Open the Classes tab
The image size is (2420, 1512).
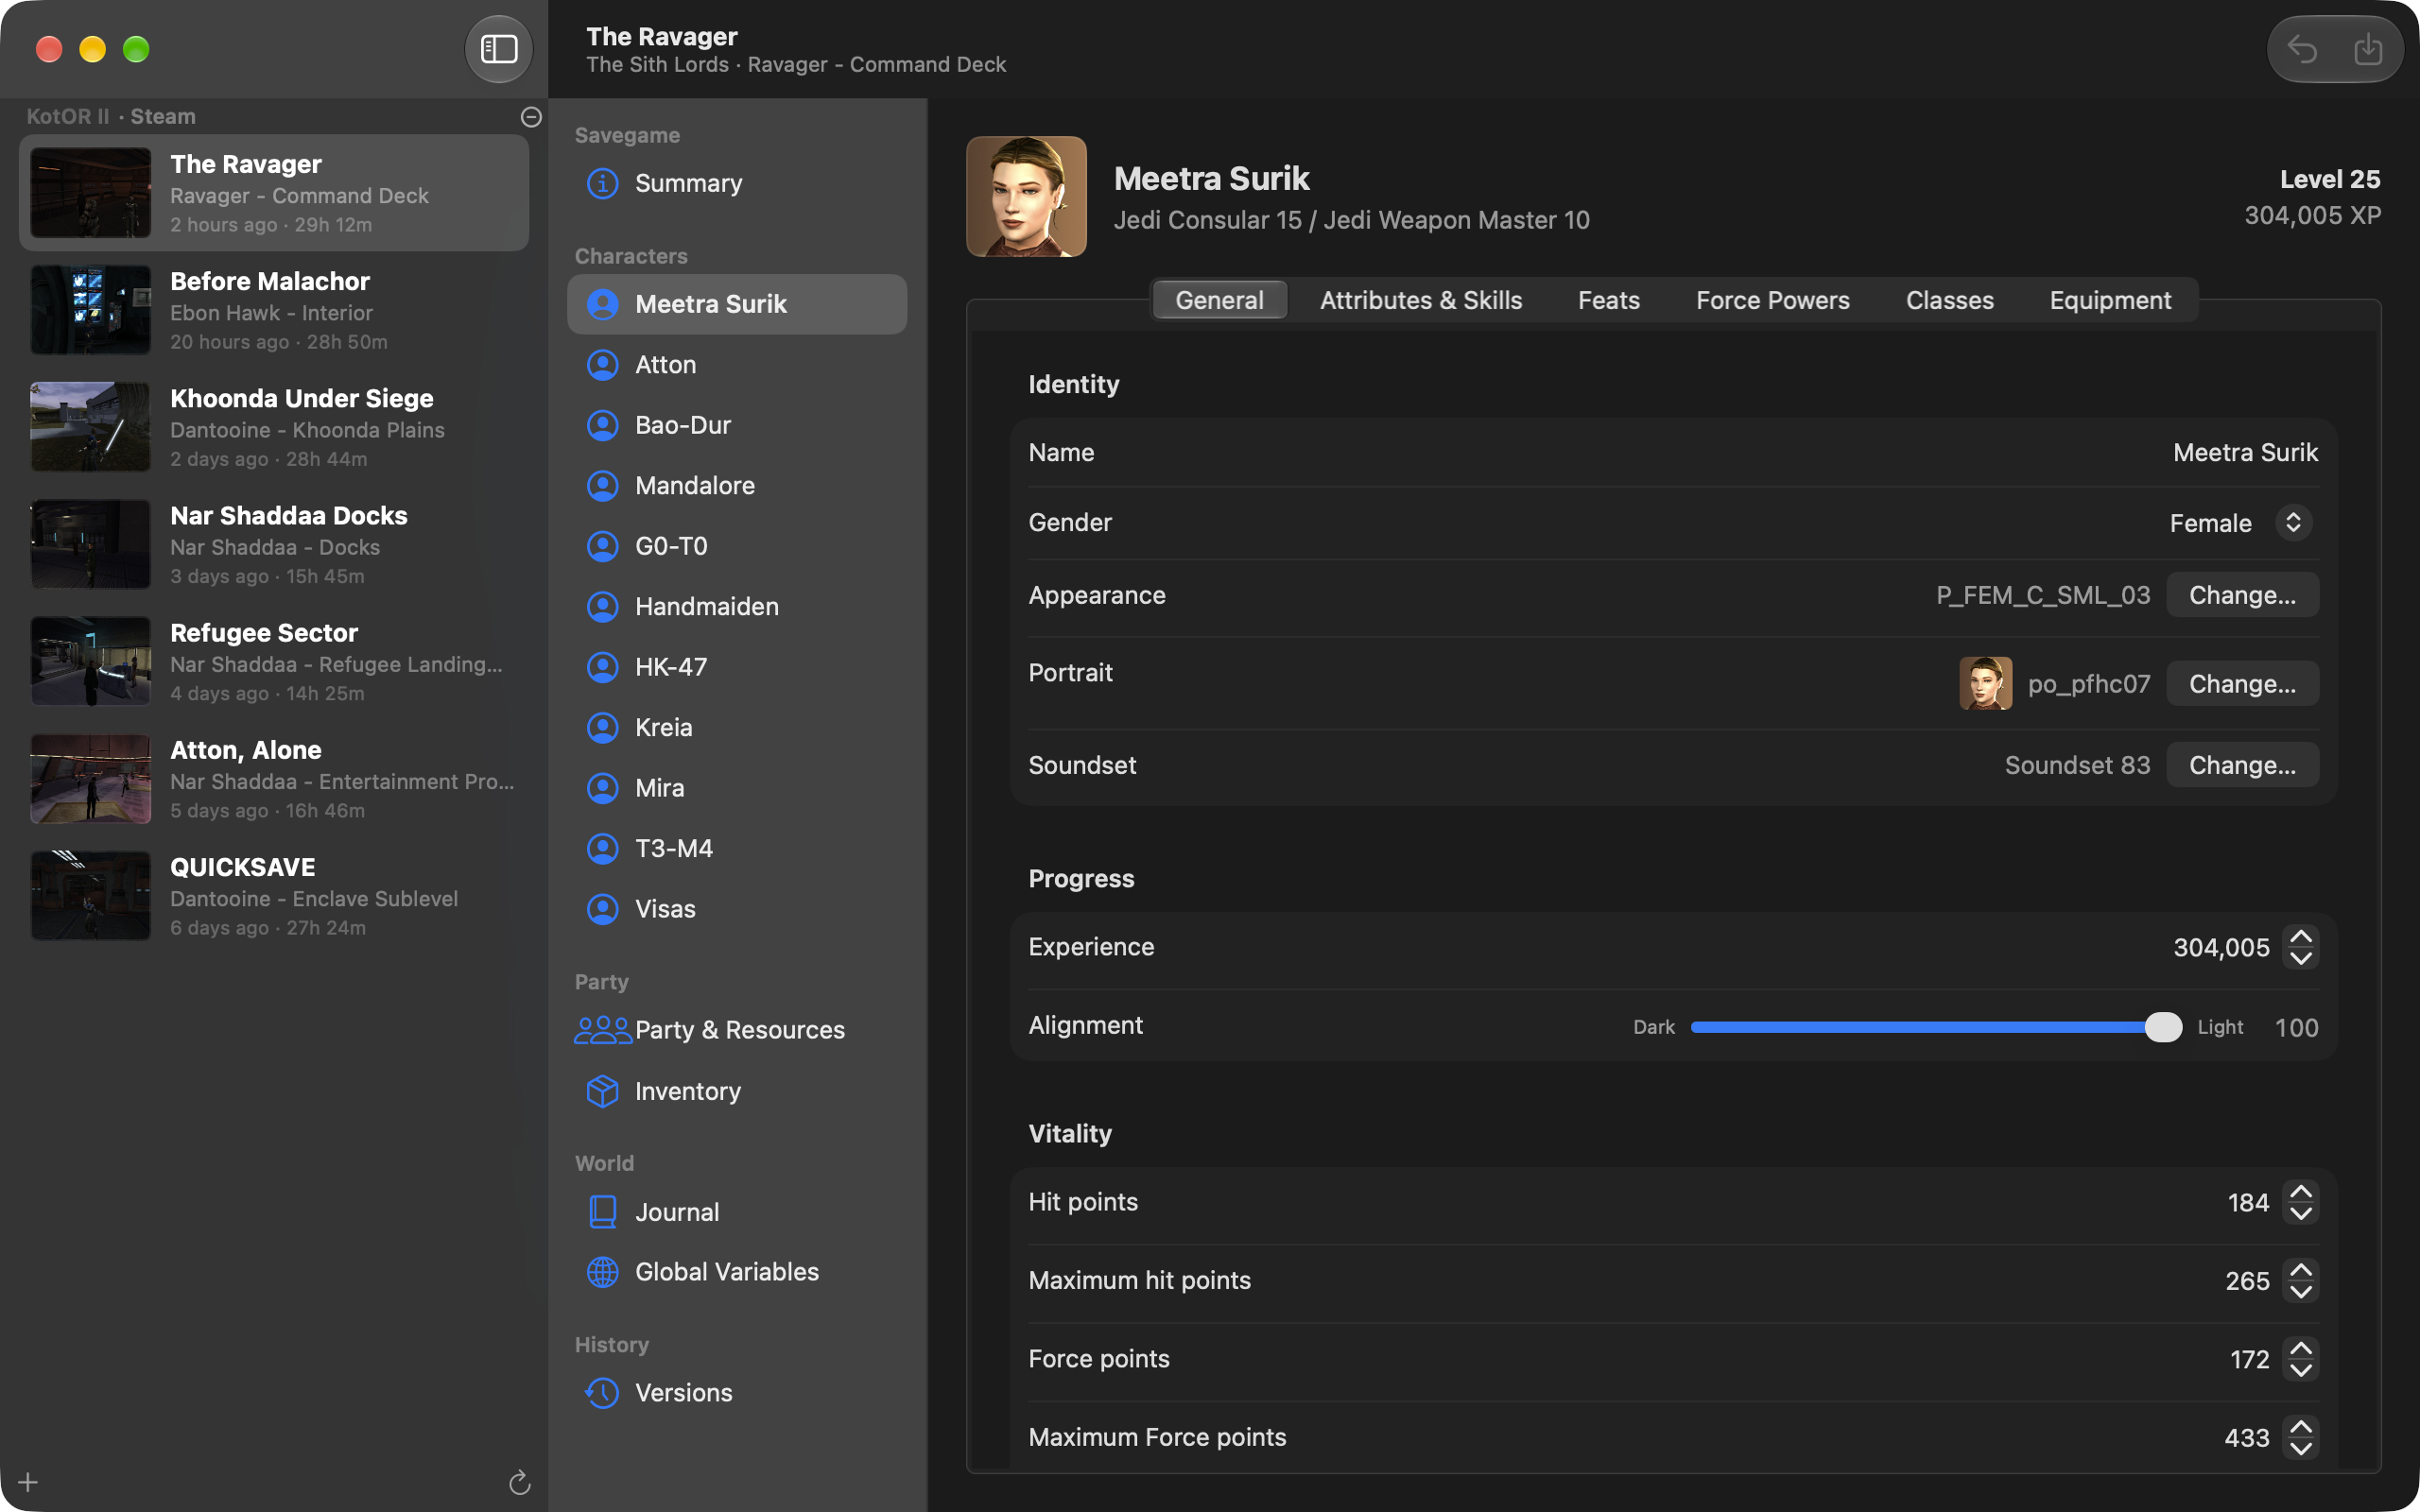[1949, 300]
